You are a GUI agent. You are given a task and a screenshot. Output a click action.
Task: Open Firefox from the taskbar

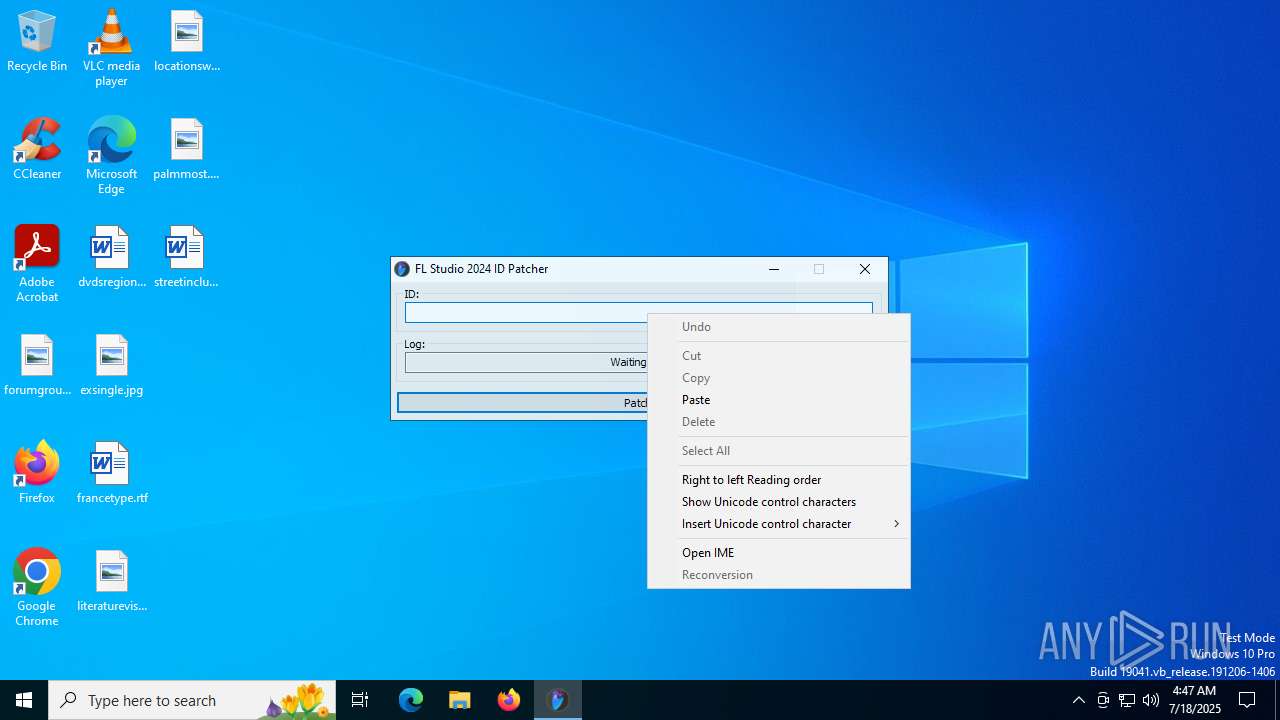pos(509,700)
